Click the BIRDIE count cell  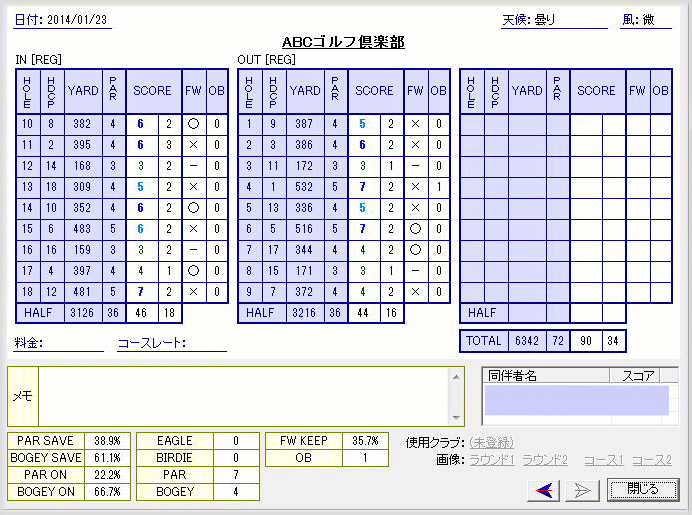click(236, 458)
